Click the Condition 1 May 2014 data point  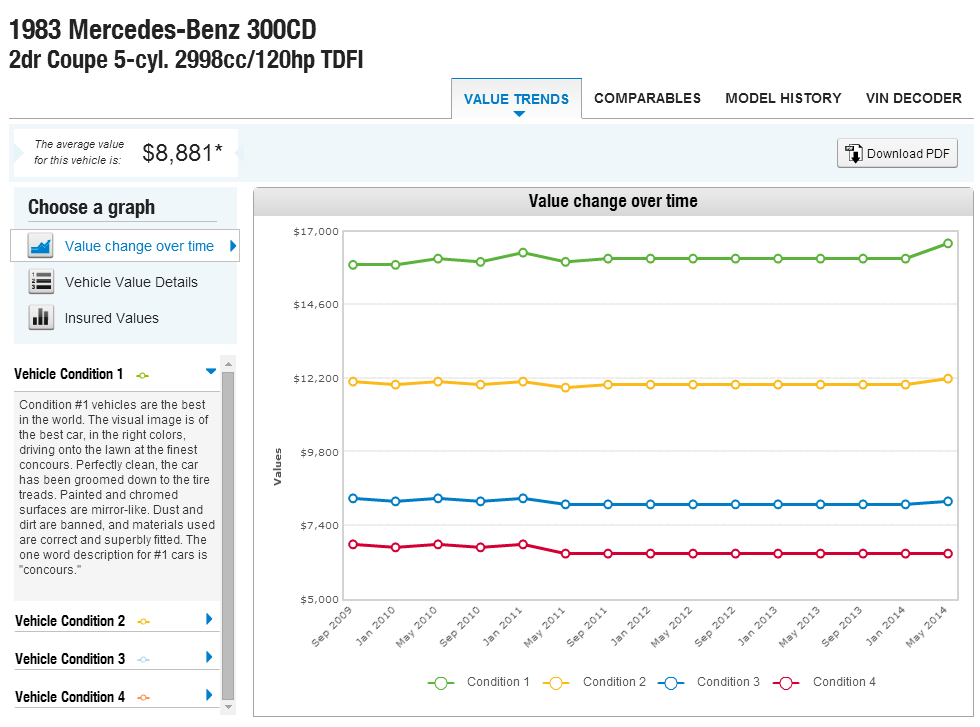point(948,243)
